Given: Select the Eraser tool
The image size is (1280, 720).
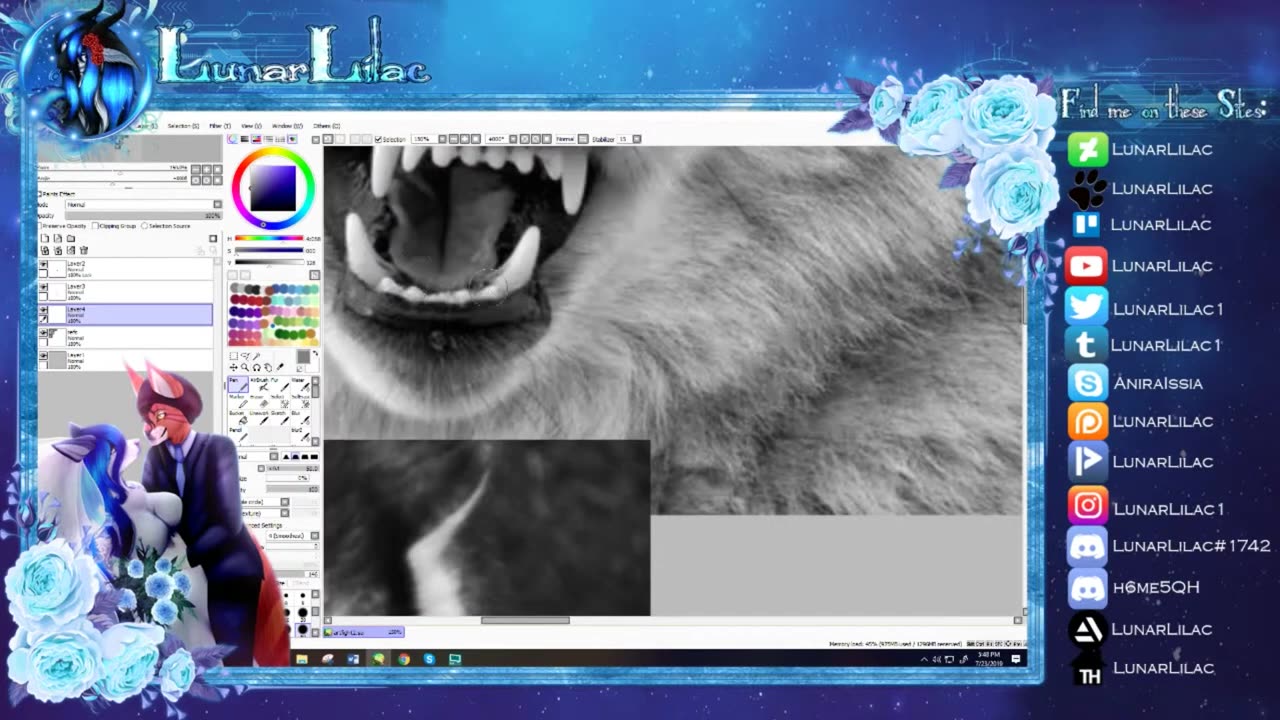Looking at the screenshot, I should [x=261, y=402].
